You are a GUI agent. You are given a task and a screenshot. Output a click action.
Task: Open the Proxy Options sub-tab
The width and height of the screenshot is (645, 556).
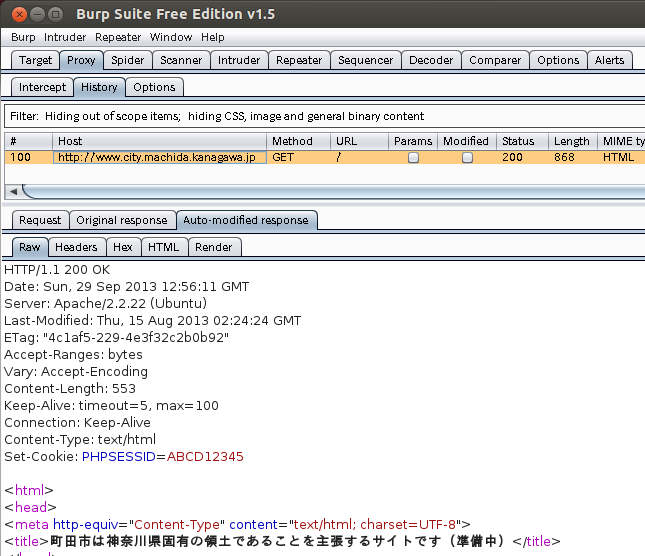(x=154, y=87)
